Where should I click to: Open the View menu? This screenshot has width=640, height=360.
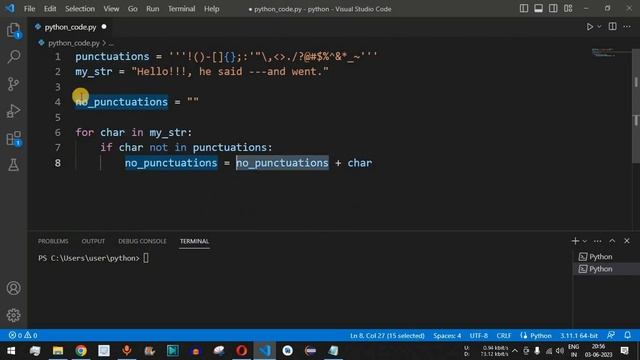pos(111,9)
